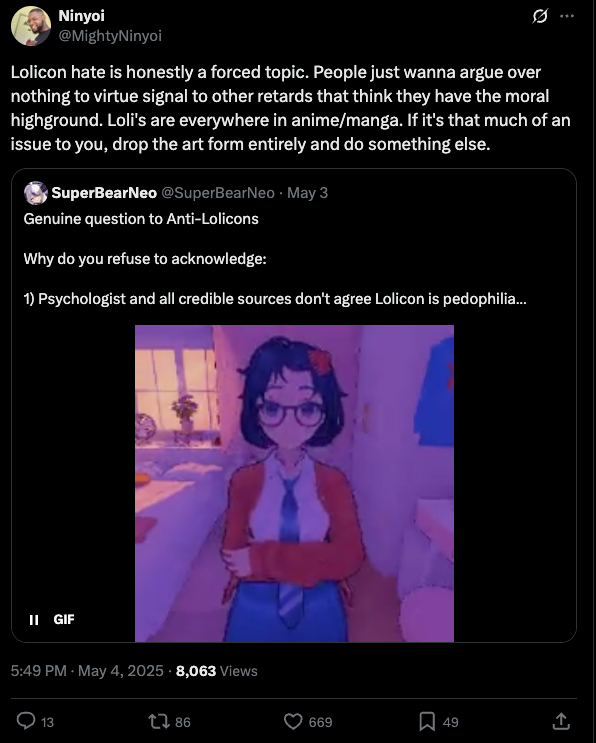Image resolution: width=596 pixels, height=743 pixels.
Task: Open the share upload-arrow icon
Action: pyautogui.click(x=561, y=721)
